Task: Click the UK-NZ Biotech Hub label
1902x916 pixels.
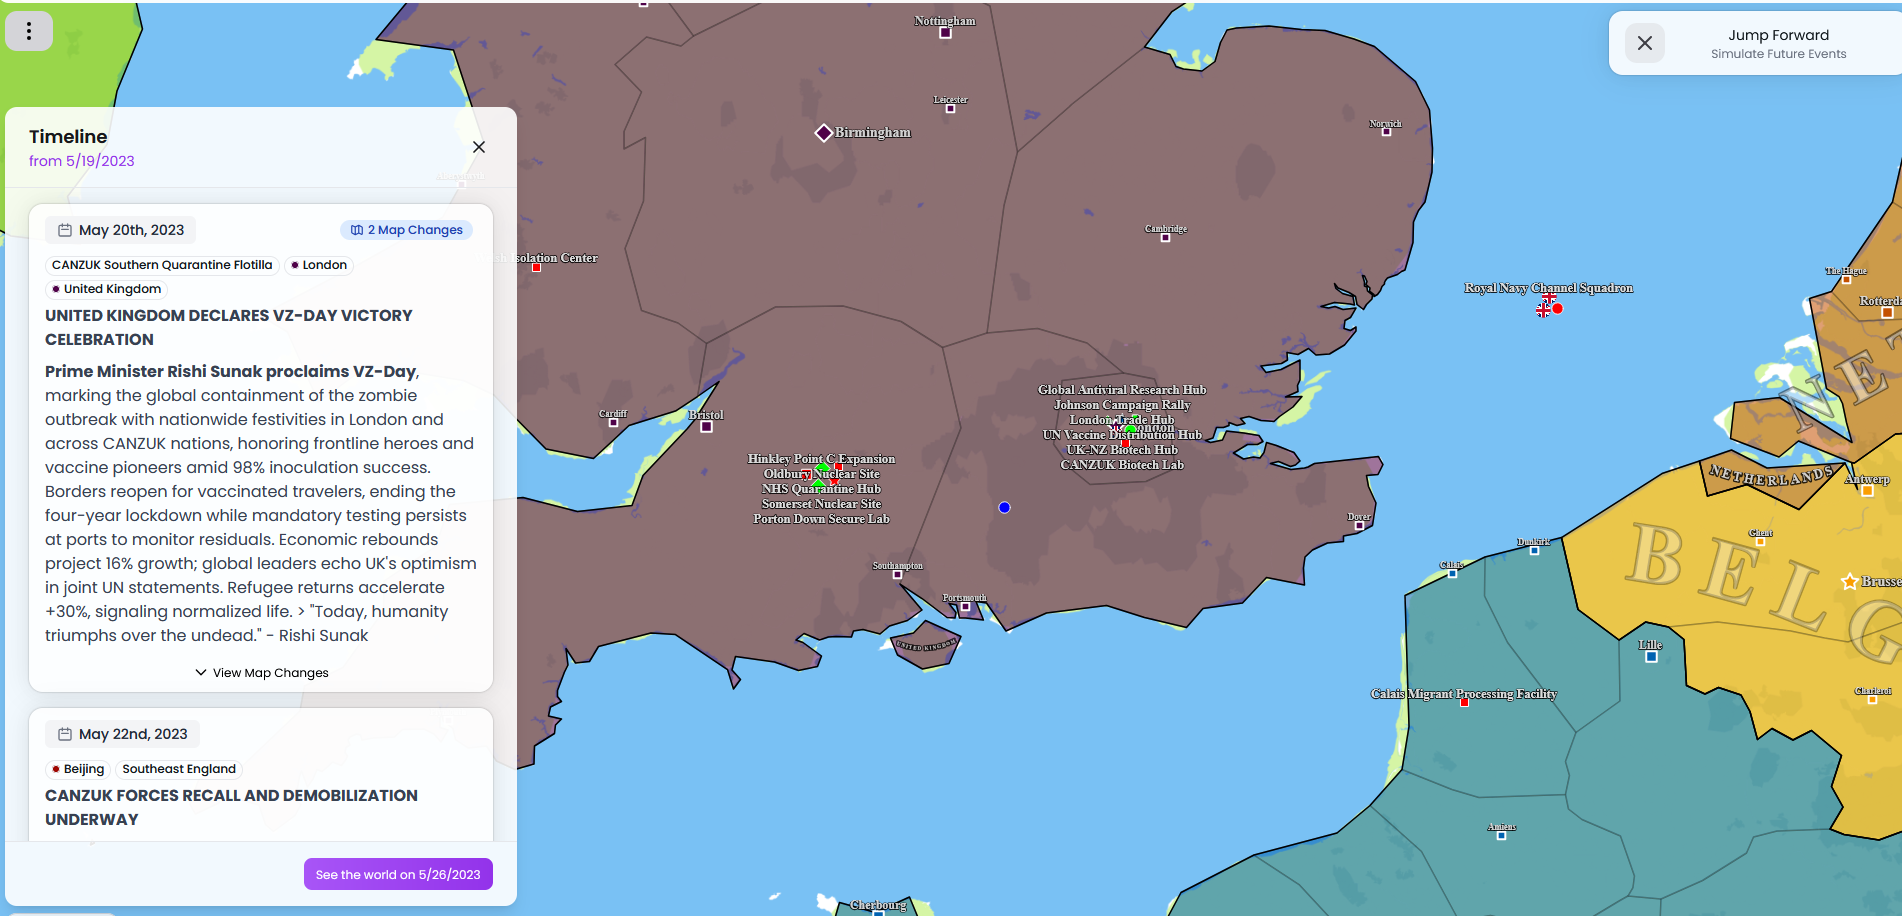Action: coord(1122,450)
